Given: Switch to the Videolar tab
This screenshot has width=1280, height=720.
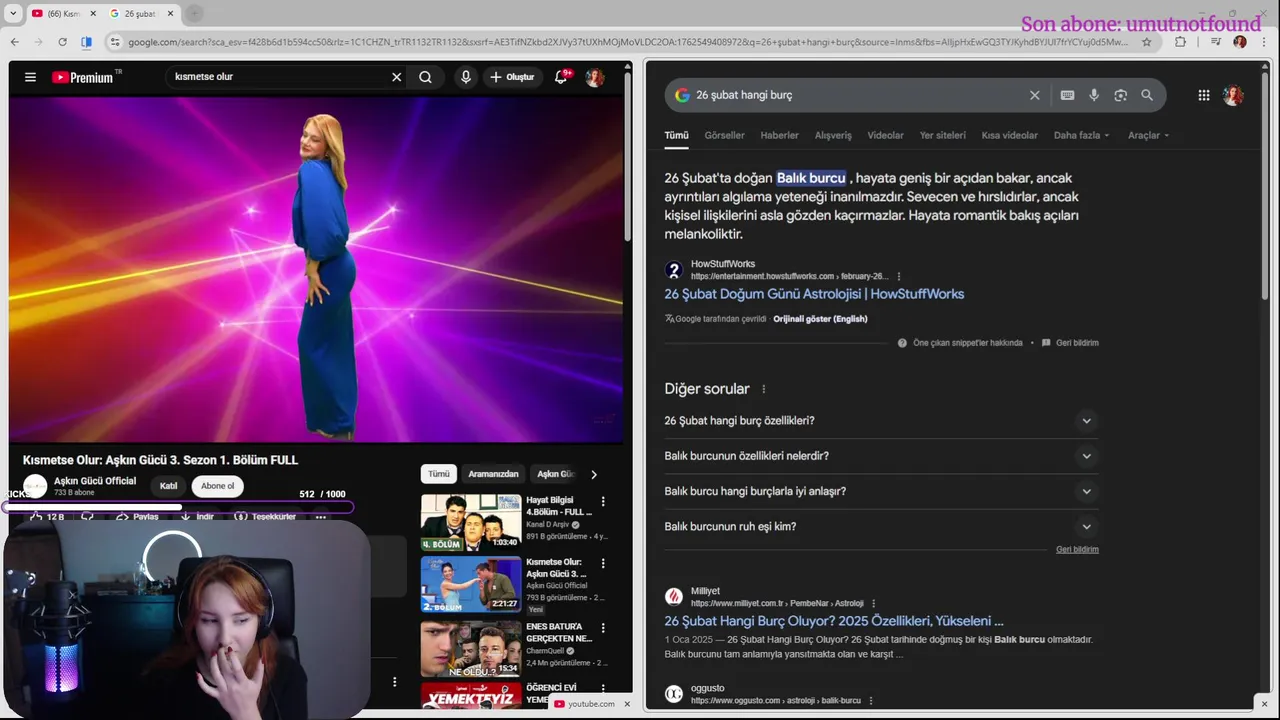Looking at the screenshot, I should click(x=885, y=135).
